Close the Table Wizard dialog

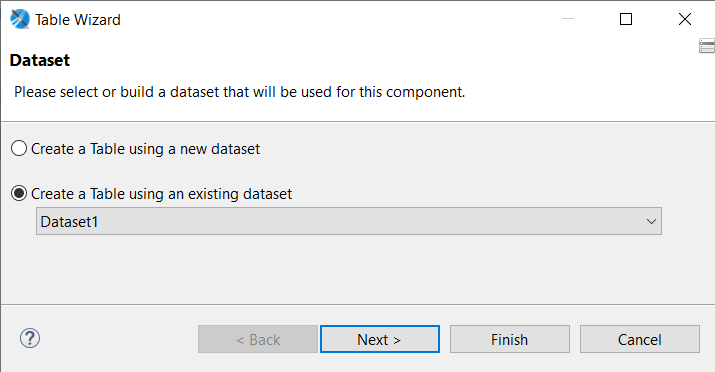click(684, 19)
